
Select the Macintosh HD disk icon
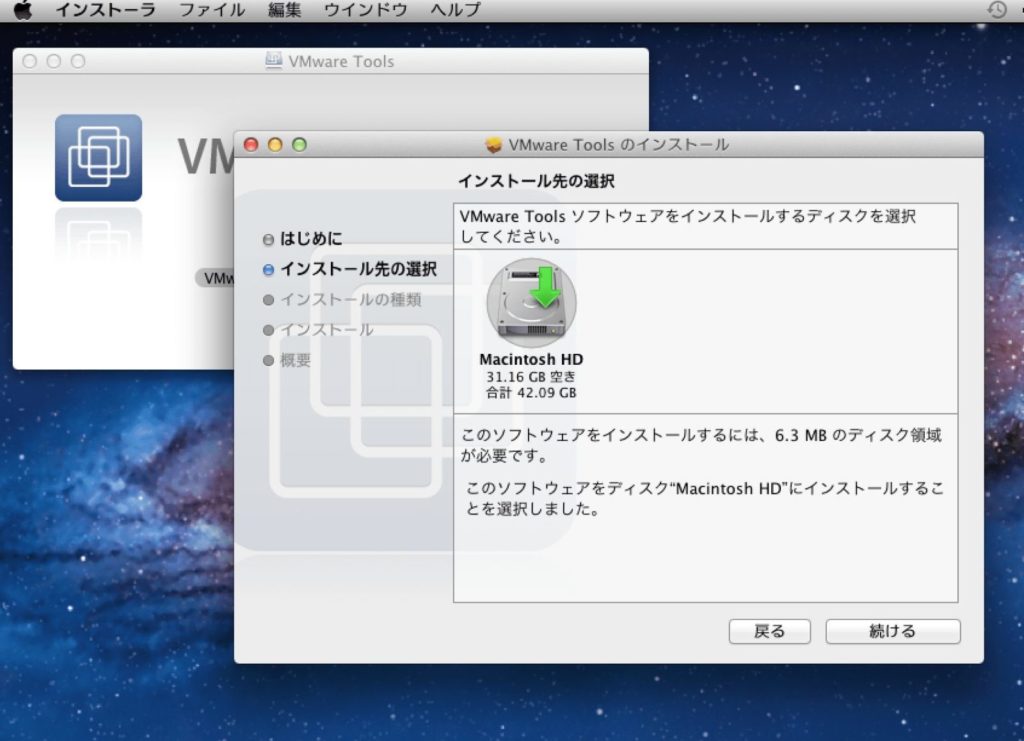click(531, 302)
